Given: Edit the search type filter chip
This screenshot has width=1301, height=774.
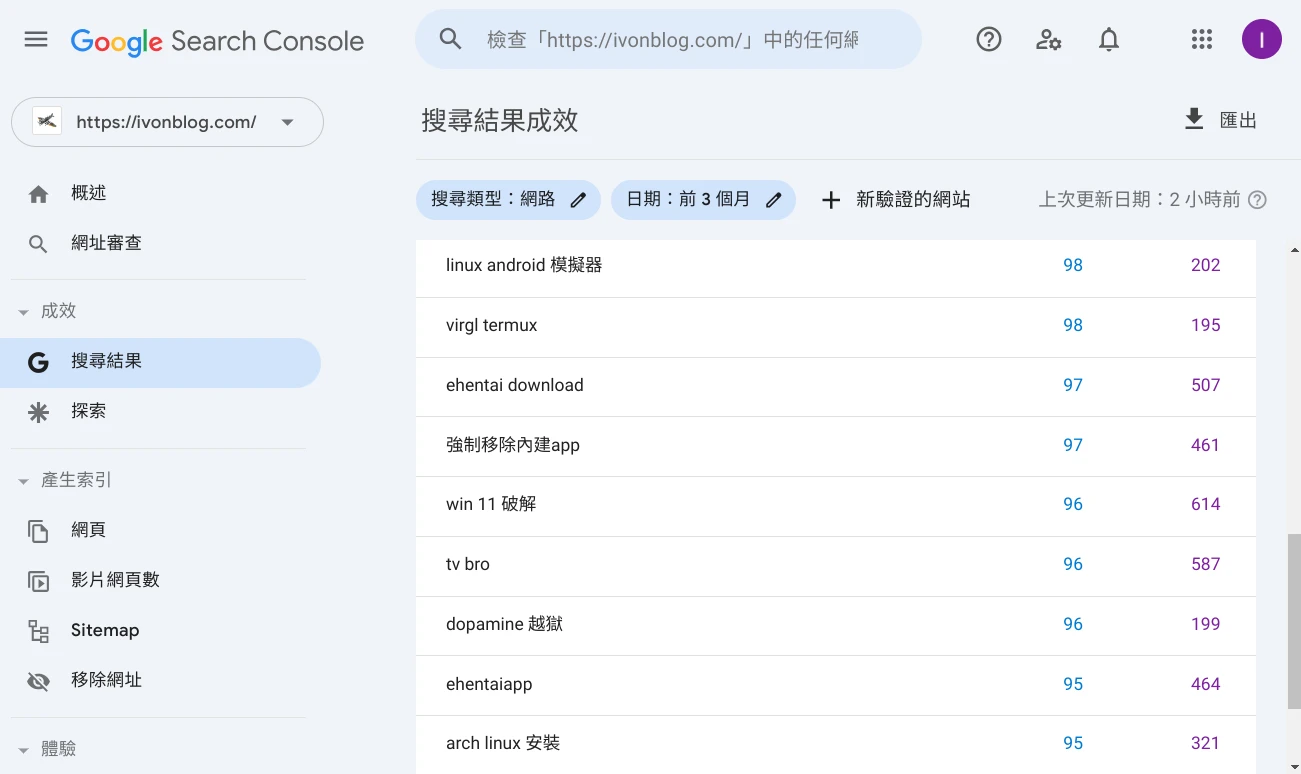Looking at the screenshot, I should pyautogui.click(x=508, y=200).
